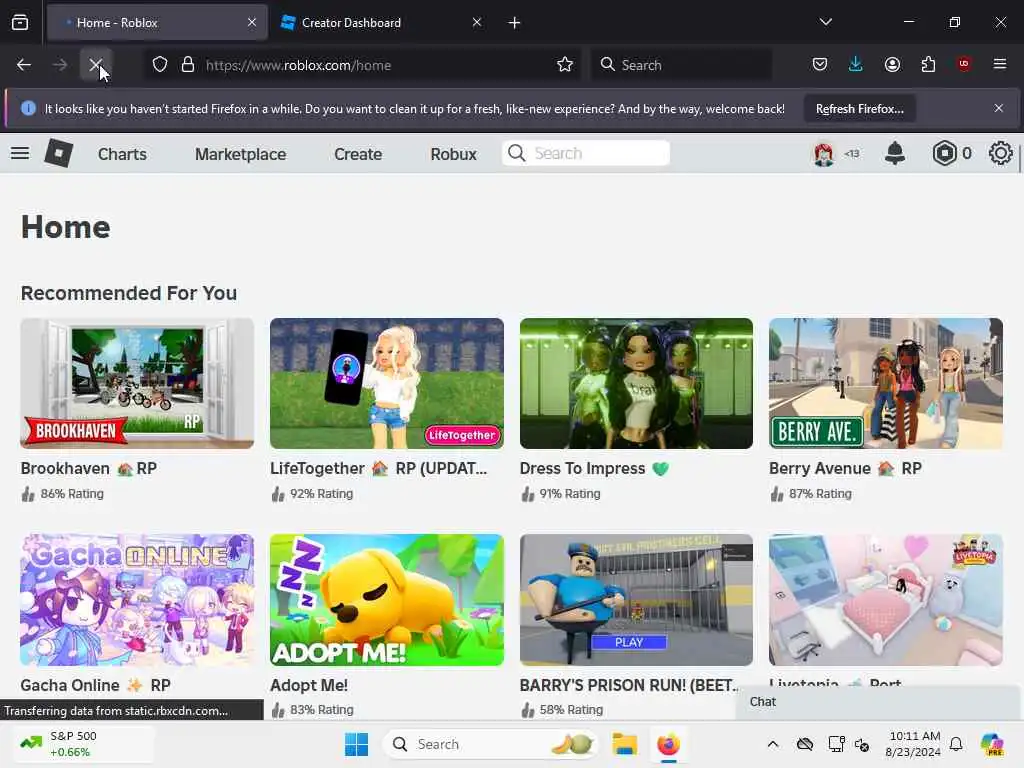Open Copilot preview icon in taskbar
Image resolution: width=1024 pixels, height=768 pixels.
click(x=992, y=744)
